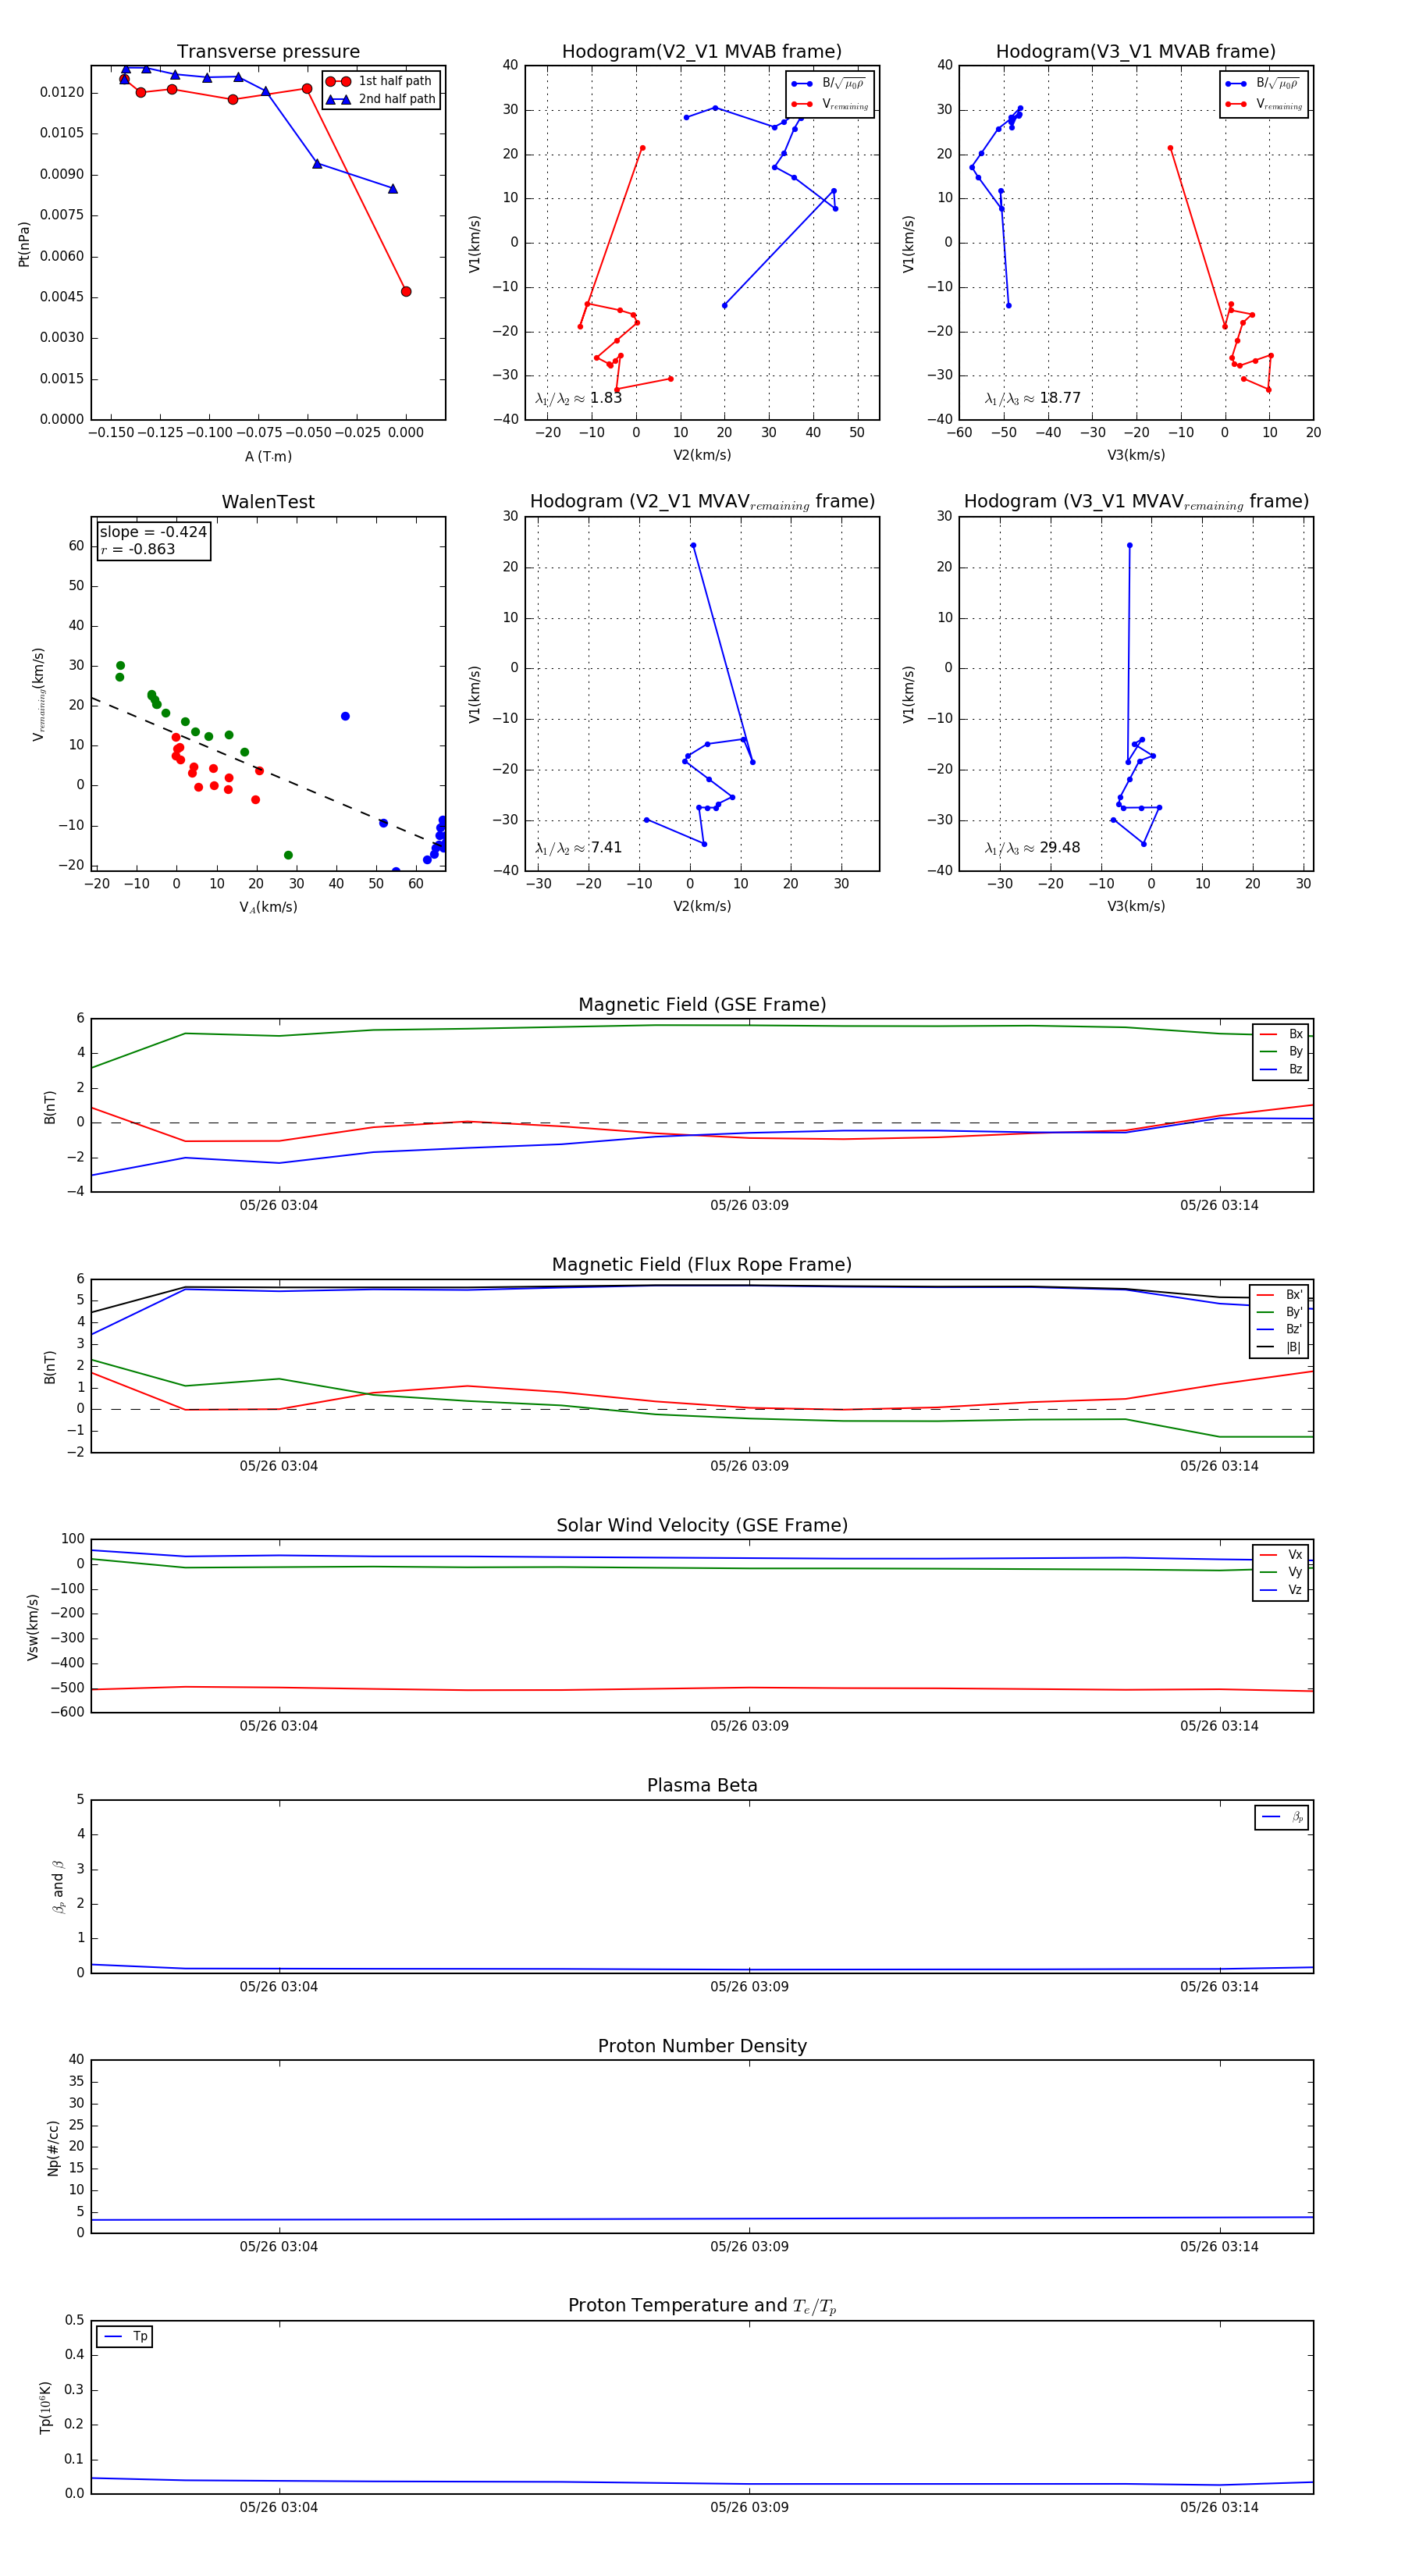Click the 'slope = -0.424' annotation
Screen dimensions: 1405x2576
153,532
